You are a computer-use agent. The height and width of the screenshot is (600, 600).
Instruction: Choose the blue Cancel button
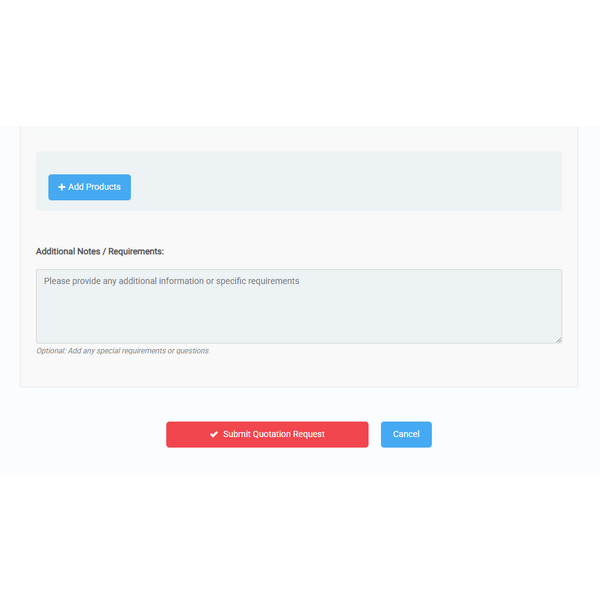tap(406, 434)
